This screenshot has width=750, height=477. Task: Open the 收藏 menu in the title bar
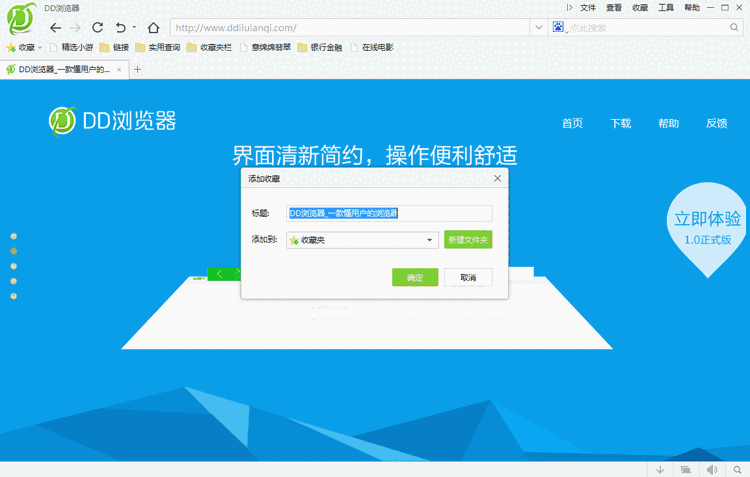(x=640, y=8)
